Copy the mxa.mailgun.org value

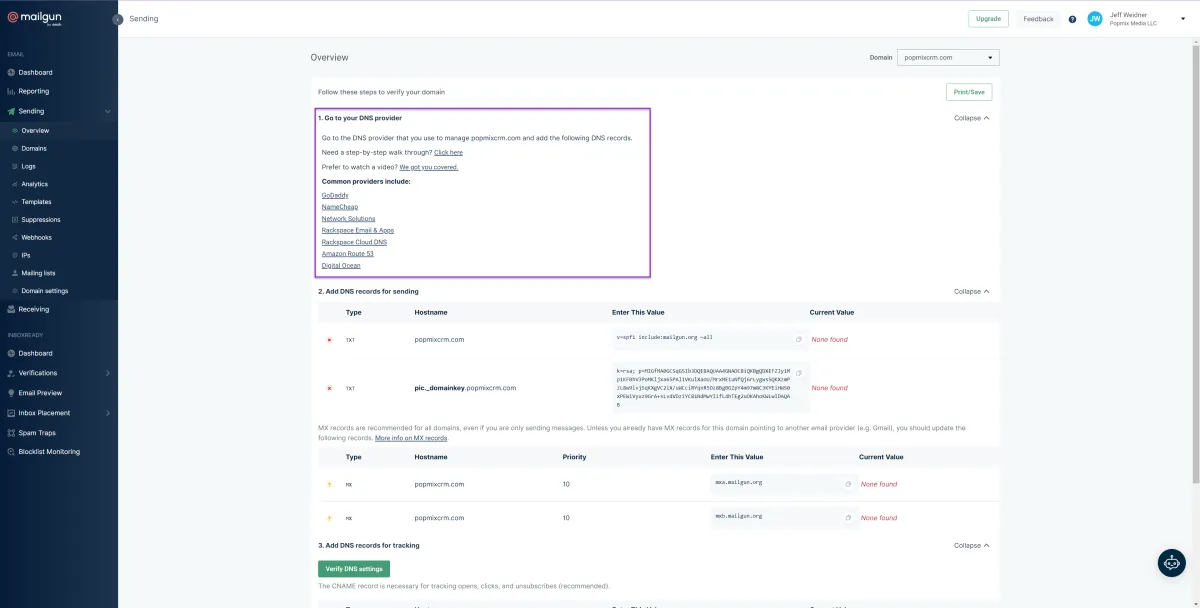tap(848, 484)
